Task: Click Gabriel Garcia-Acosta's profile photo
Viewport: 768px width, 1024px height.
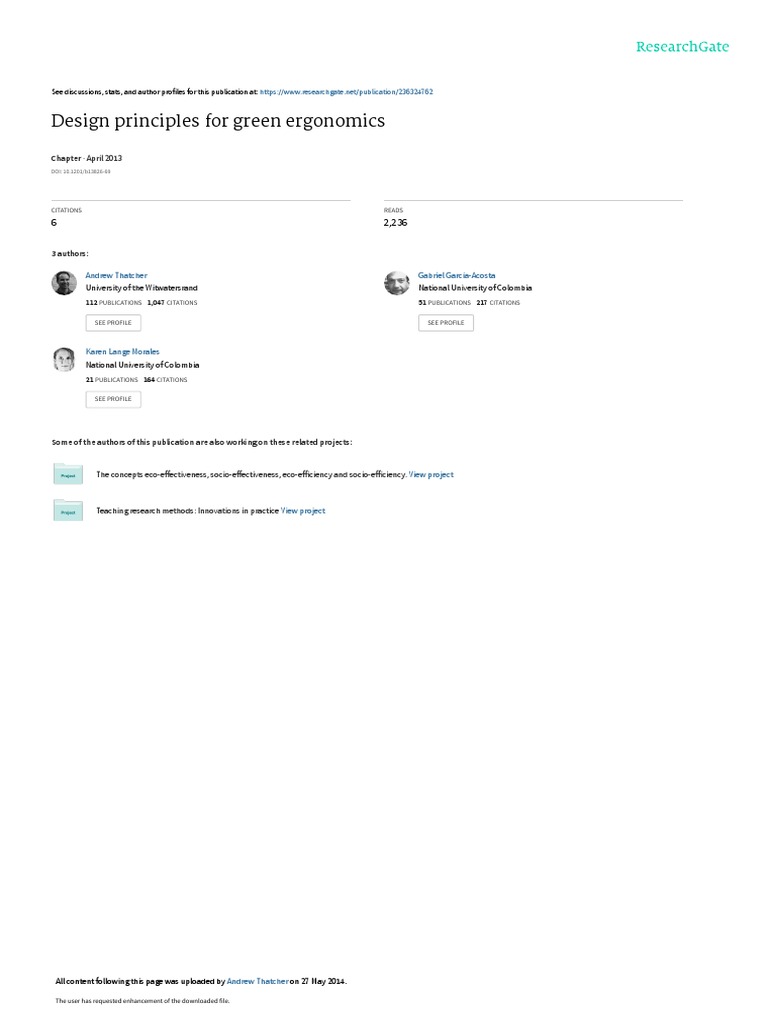Action: tap(396, 283)
